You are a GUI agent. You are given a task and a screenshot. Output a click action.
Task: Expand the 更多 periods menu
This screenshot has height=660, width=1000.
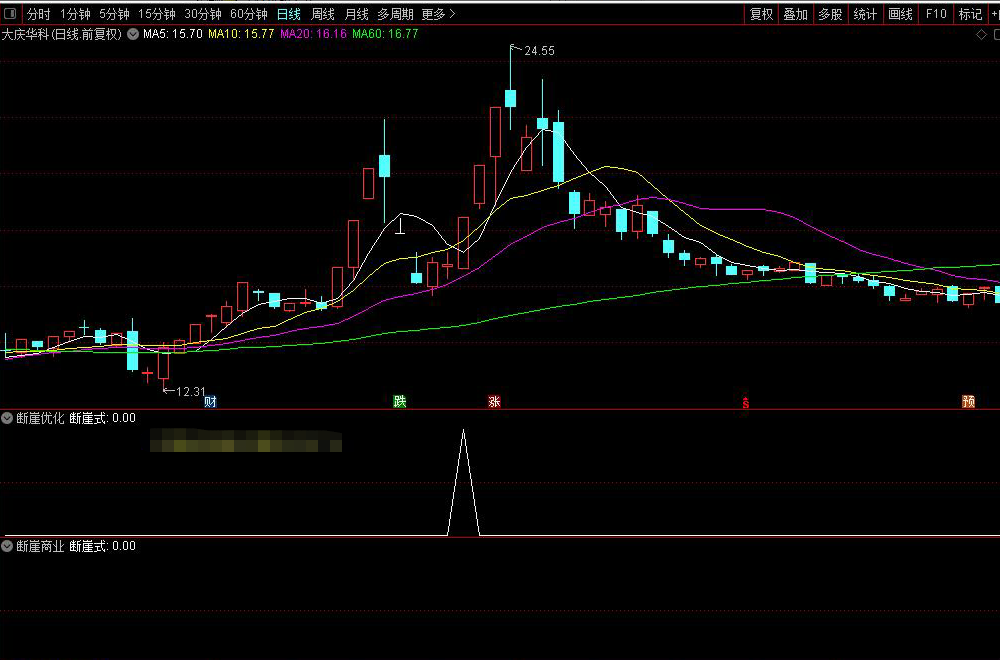coord(439,14)
